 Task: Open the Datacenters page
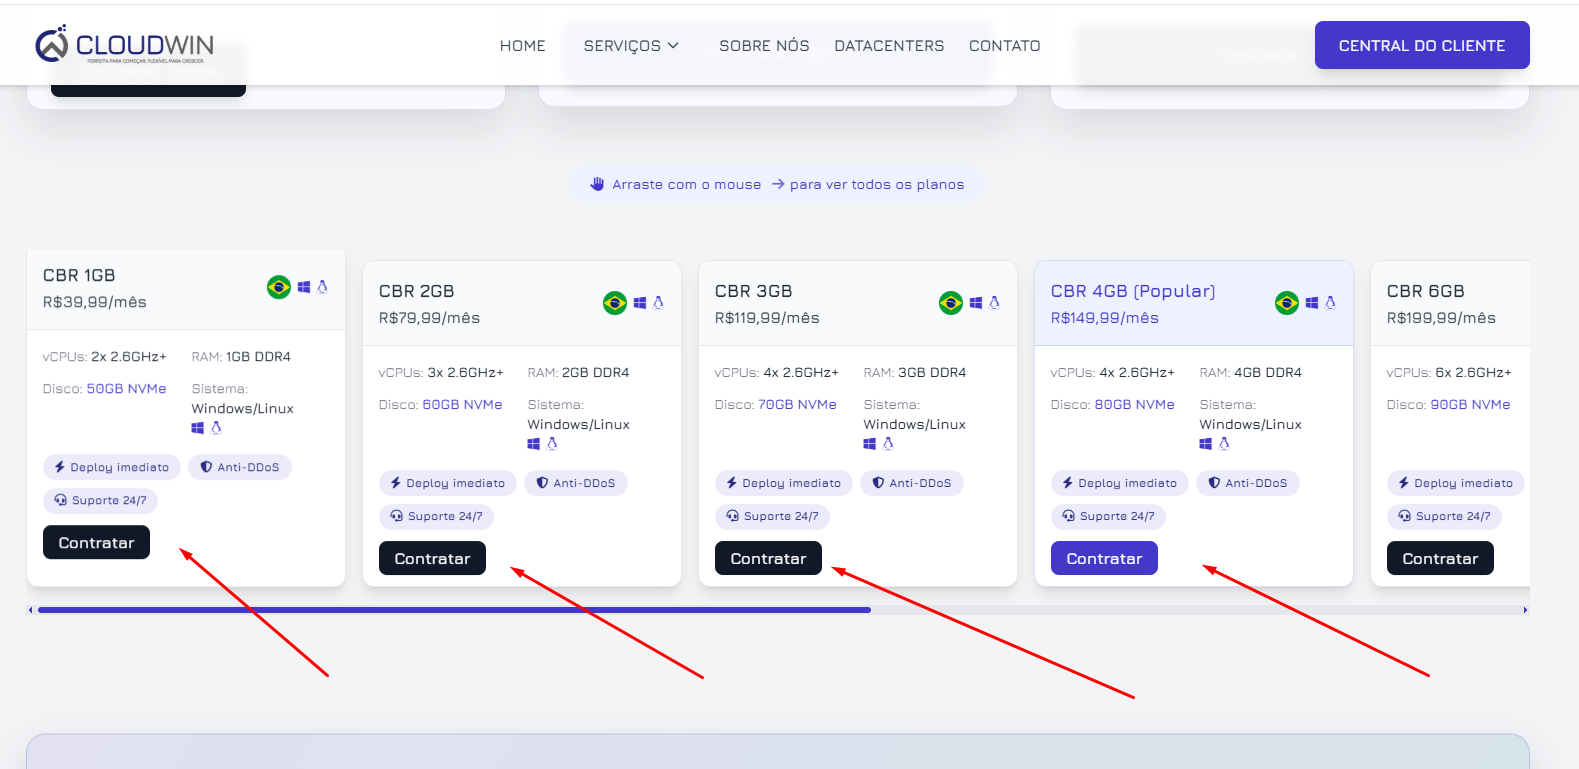pyautogui.click(x=889, y=46)
